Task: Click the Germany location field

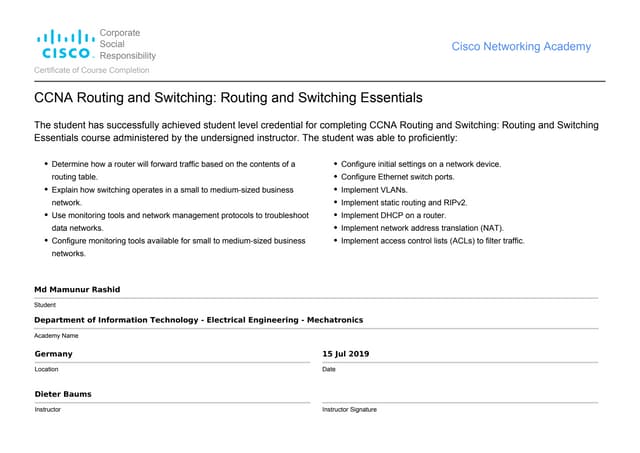Action: tap(53, 354)
